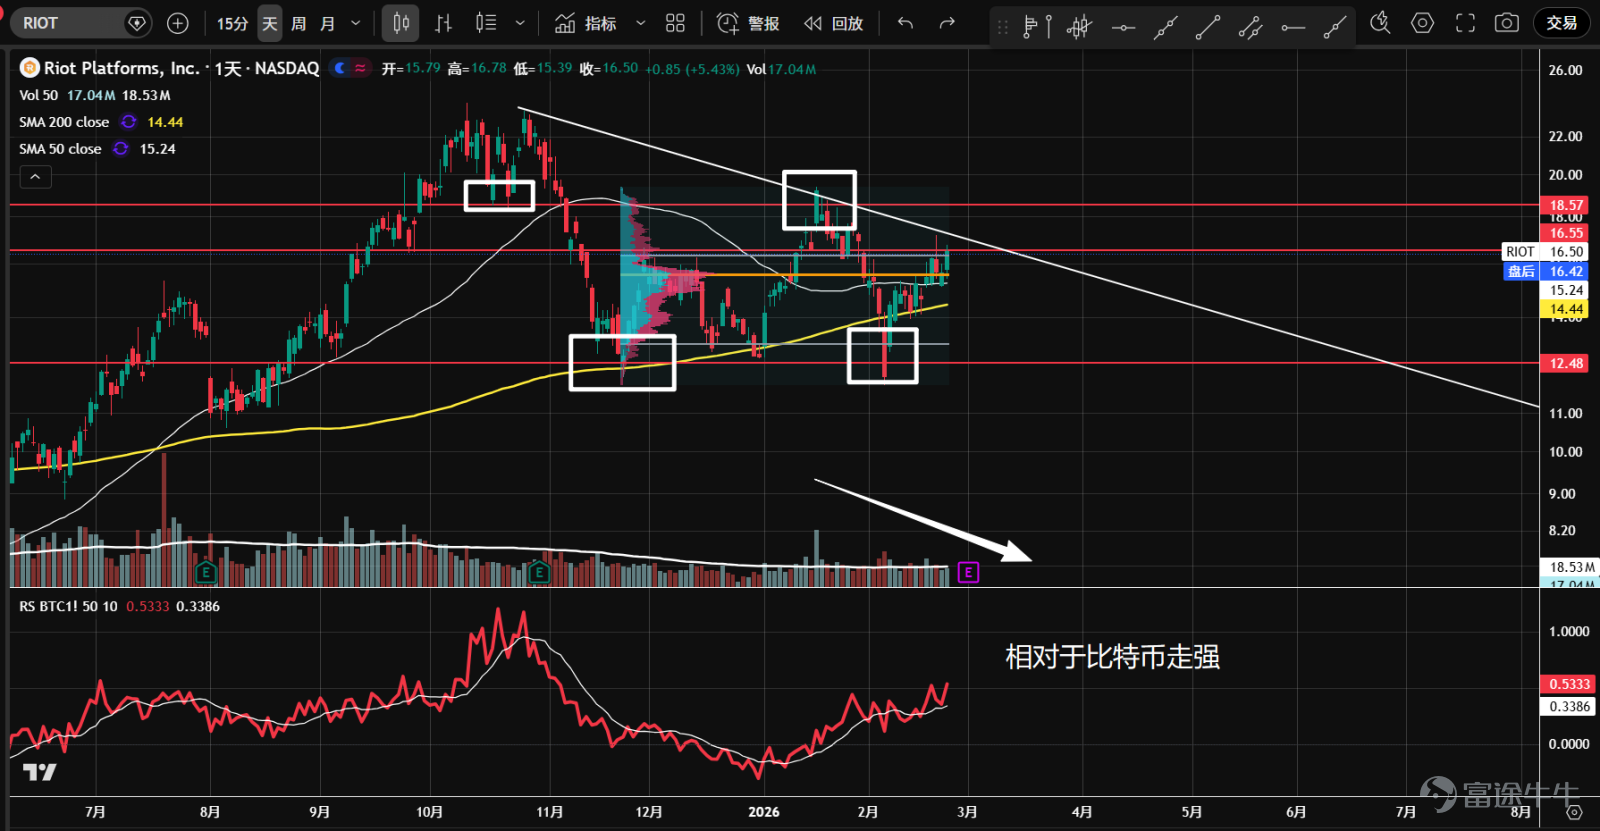Select the 天 (daily) timeframe
The image size is (1600, 831).
[270, 23]
